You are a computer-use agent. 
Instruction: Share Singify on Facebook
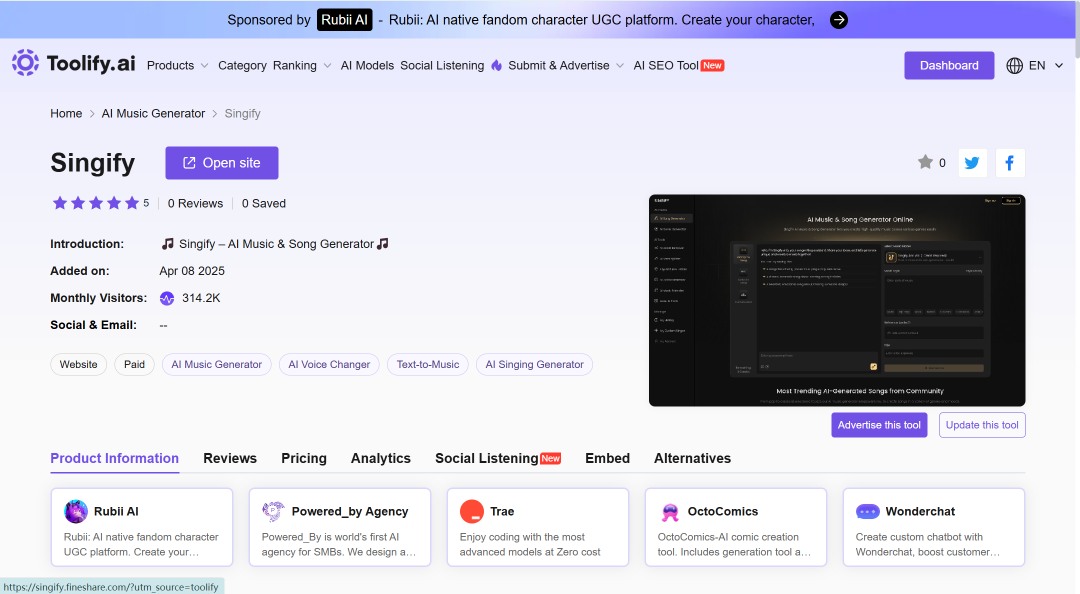pyautogui.click(x=1010, y=163)
